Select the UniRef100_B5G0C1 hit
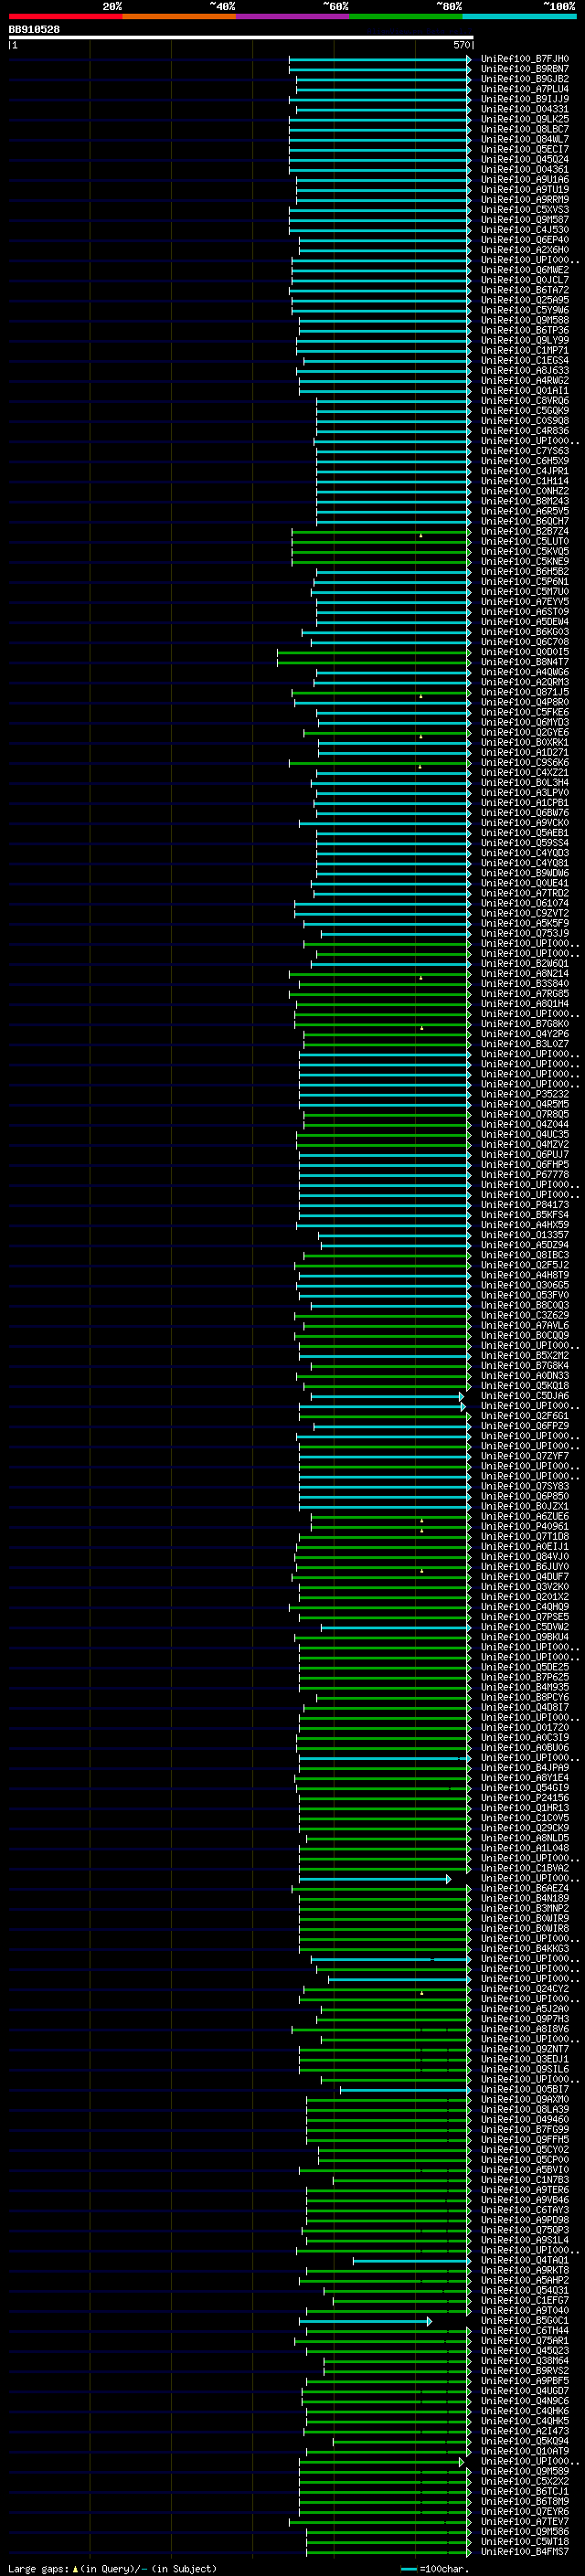Screen dimensions: 585x2576 (x=524, y=2320)
